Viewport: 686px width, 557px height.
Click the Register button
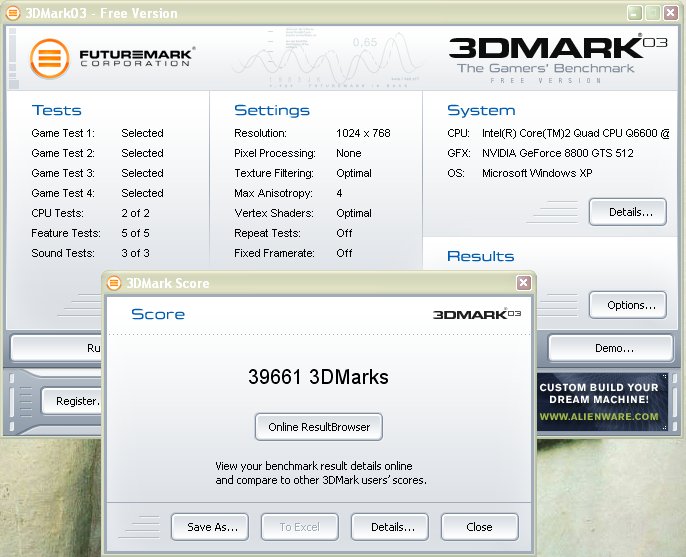(x=72, y=401)
